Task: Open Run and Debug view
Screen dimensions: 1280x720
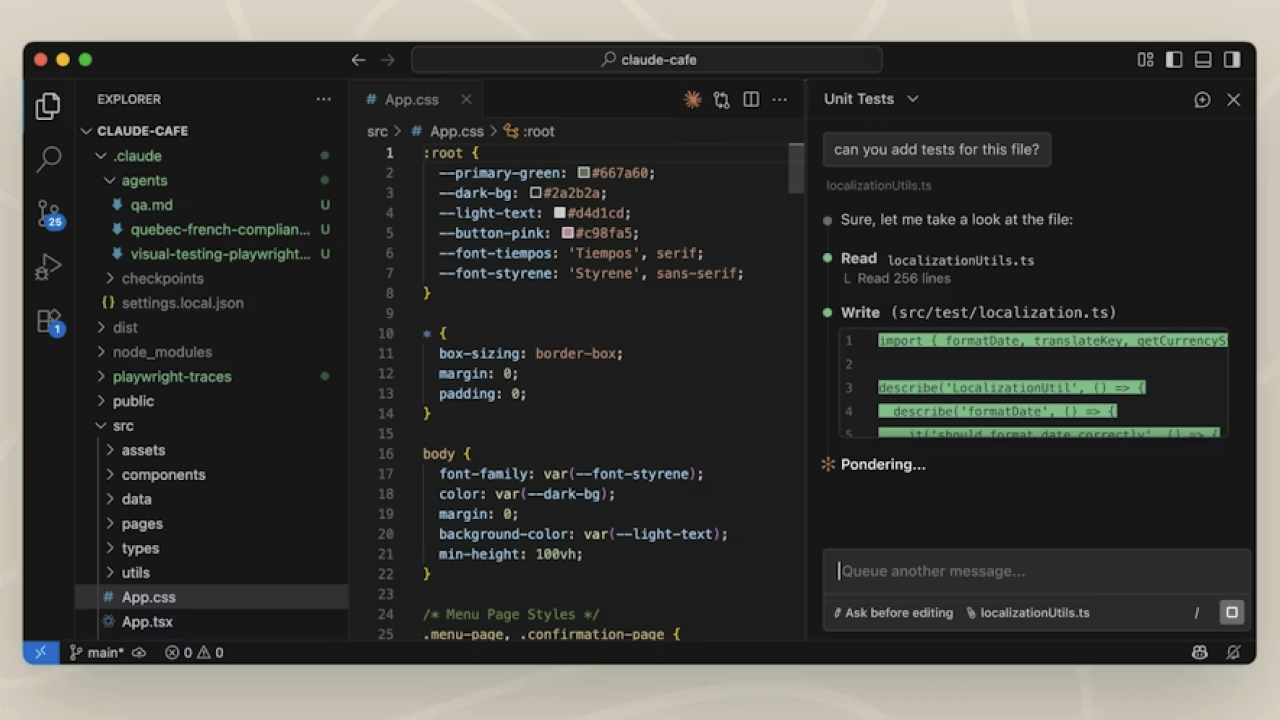Action: pyautogui.click(x=48, y=267)
